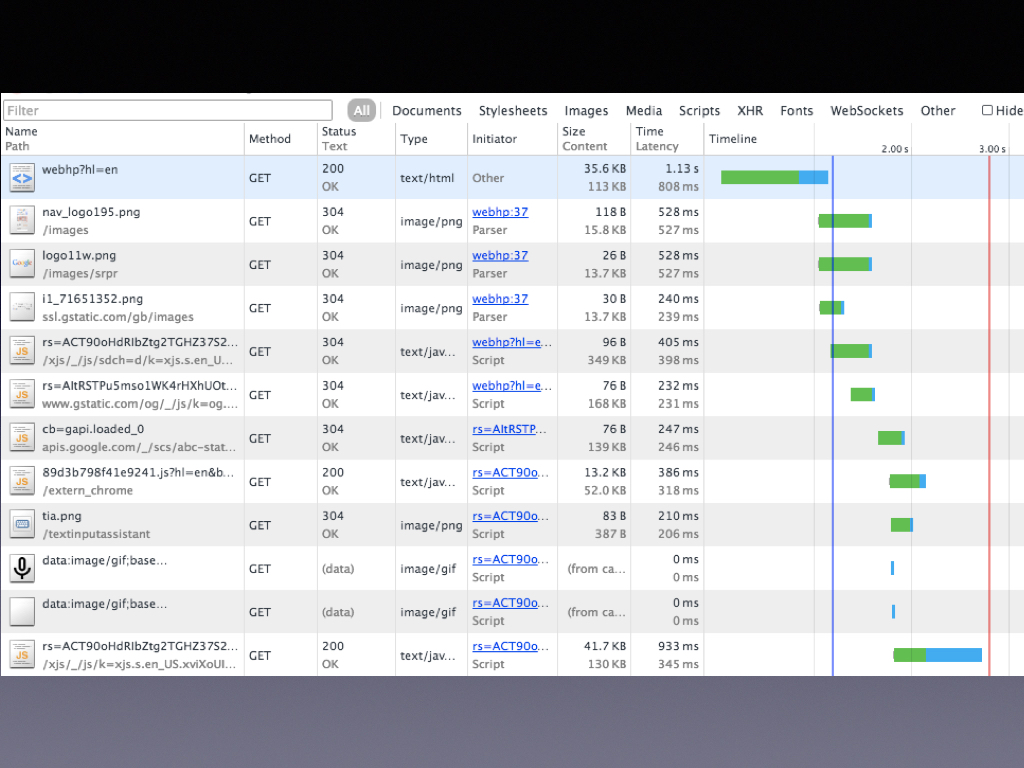Screen dimensions: 1024x768
Task: Show WebSockets requests only
Action: 866,111
